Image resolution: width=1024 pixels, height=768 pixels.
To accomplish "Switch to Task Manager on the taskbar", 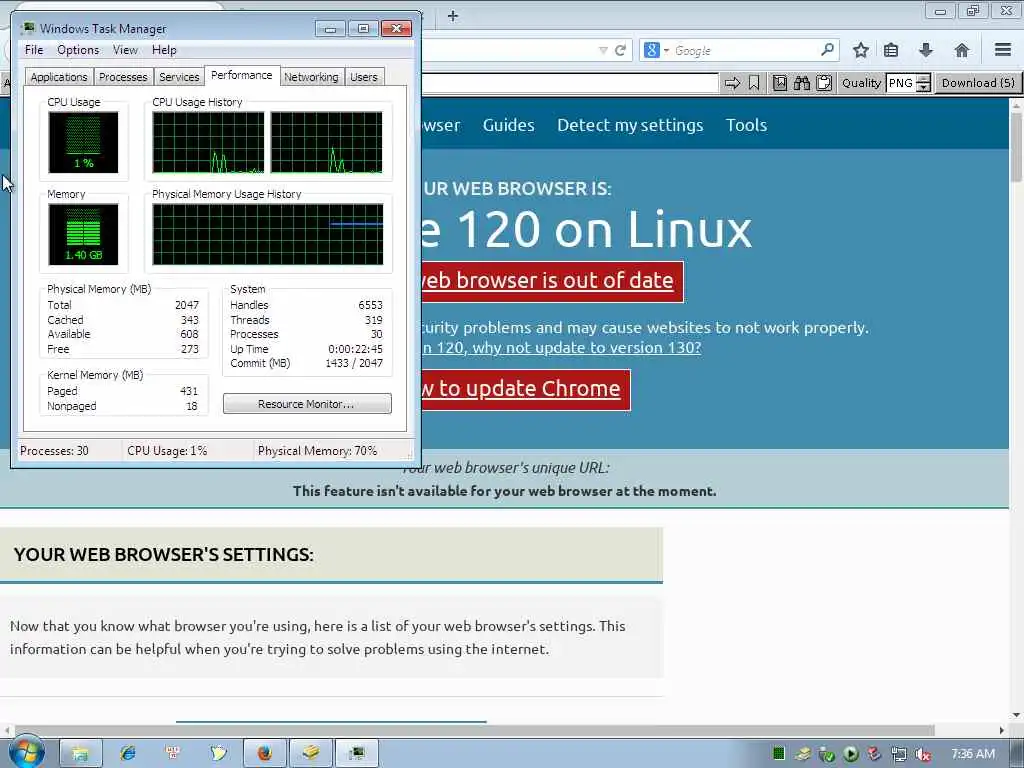I will (x=357, y=754).
